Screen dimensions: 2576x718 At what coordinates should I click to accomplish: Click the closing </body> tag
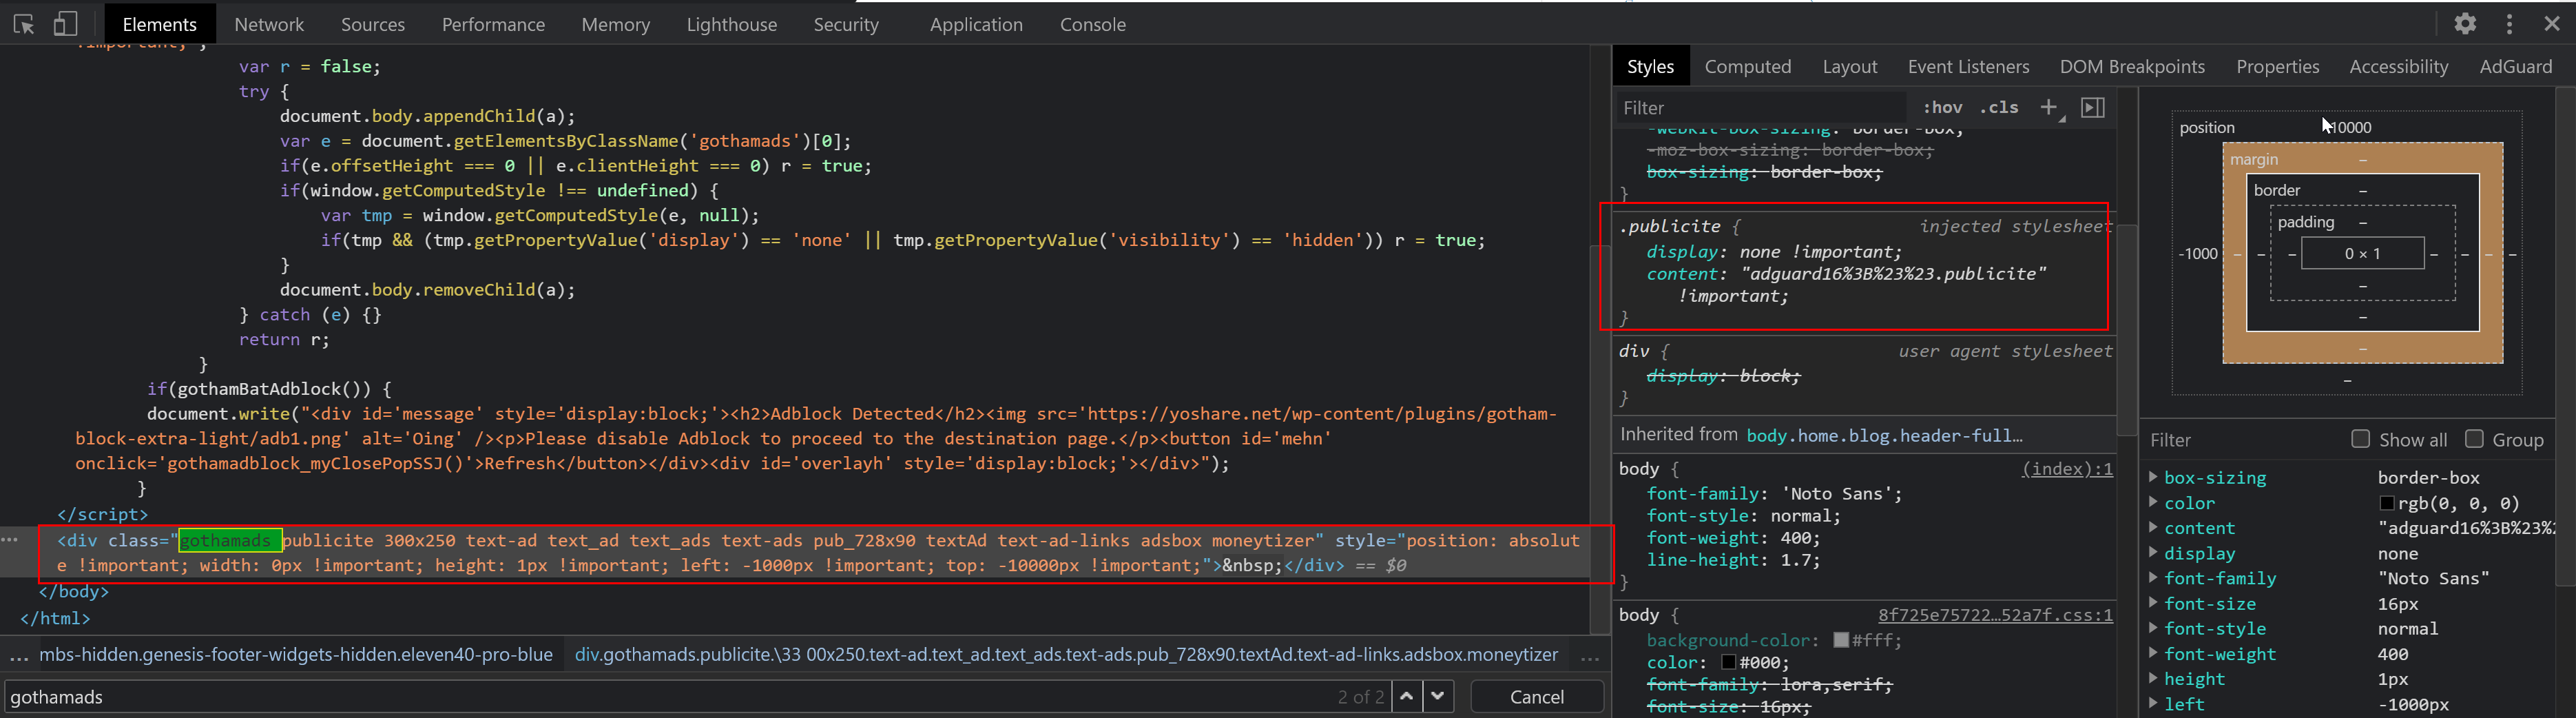click(x=74, y=591)
